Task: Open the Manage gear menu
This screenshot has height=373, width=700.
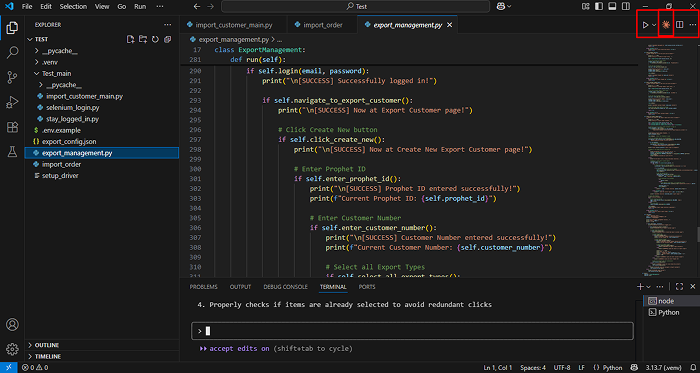Action: pos(12,348)
